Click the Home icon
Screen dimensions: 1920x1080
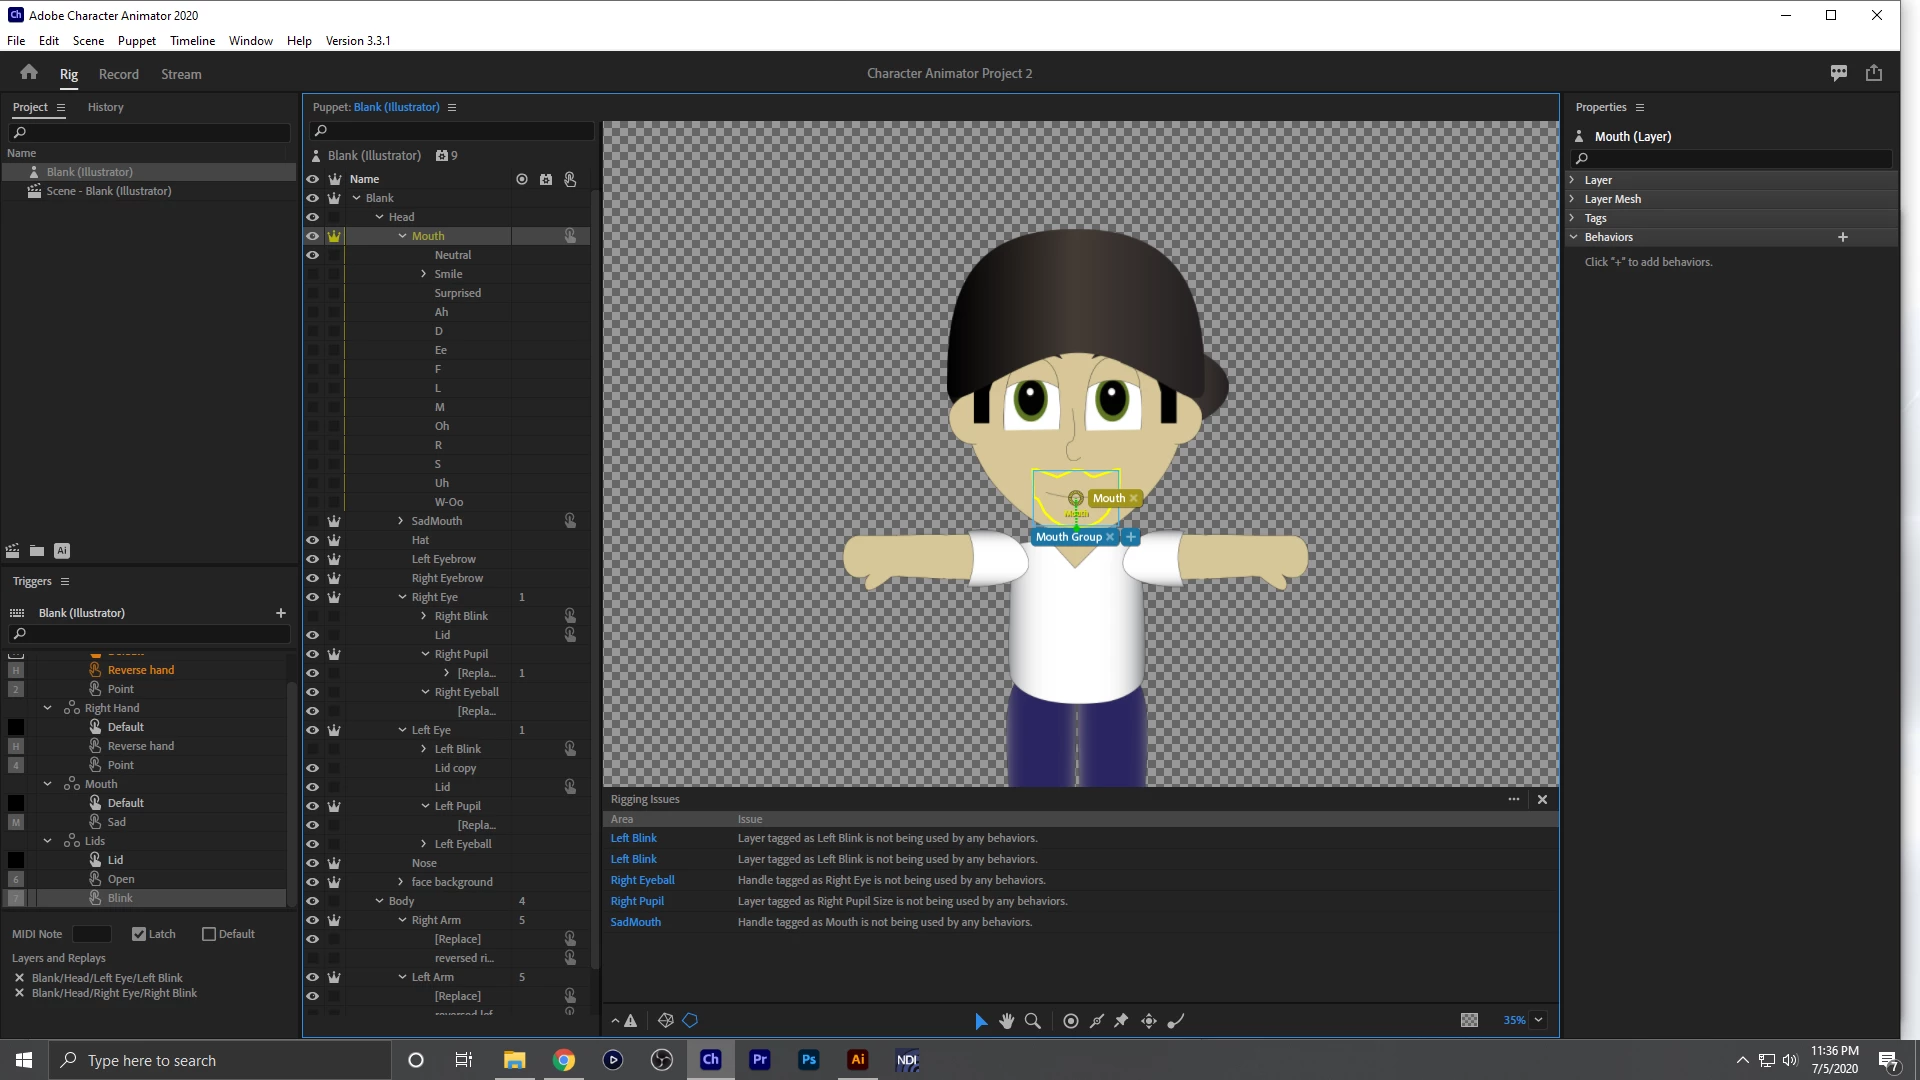[29, 73]
